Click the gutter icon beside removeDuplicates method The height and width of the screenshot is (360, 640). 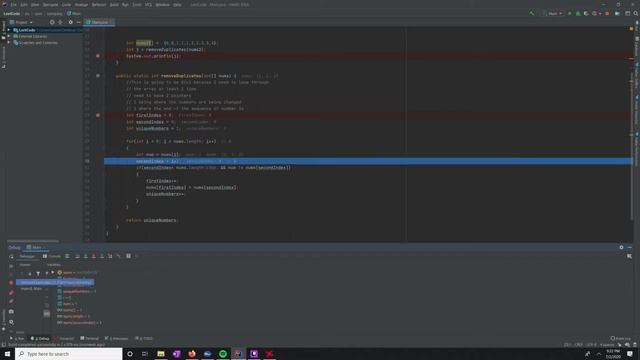[98, 76]
